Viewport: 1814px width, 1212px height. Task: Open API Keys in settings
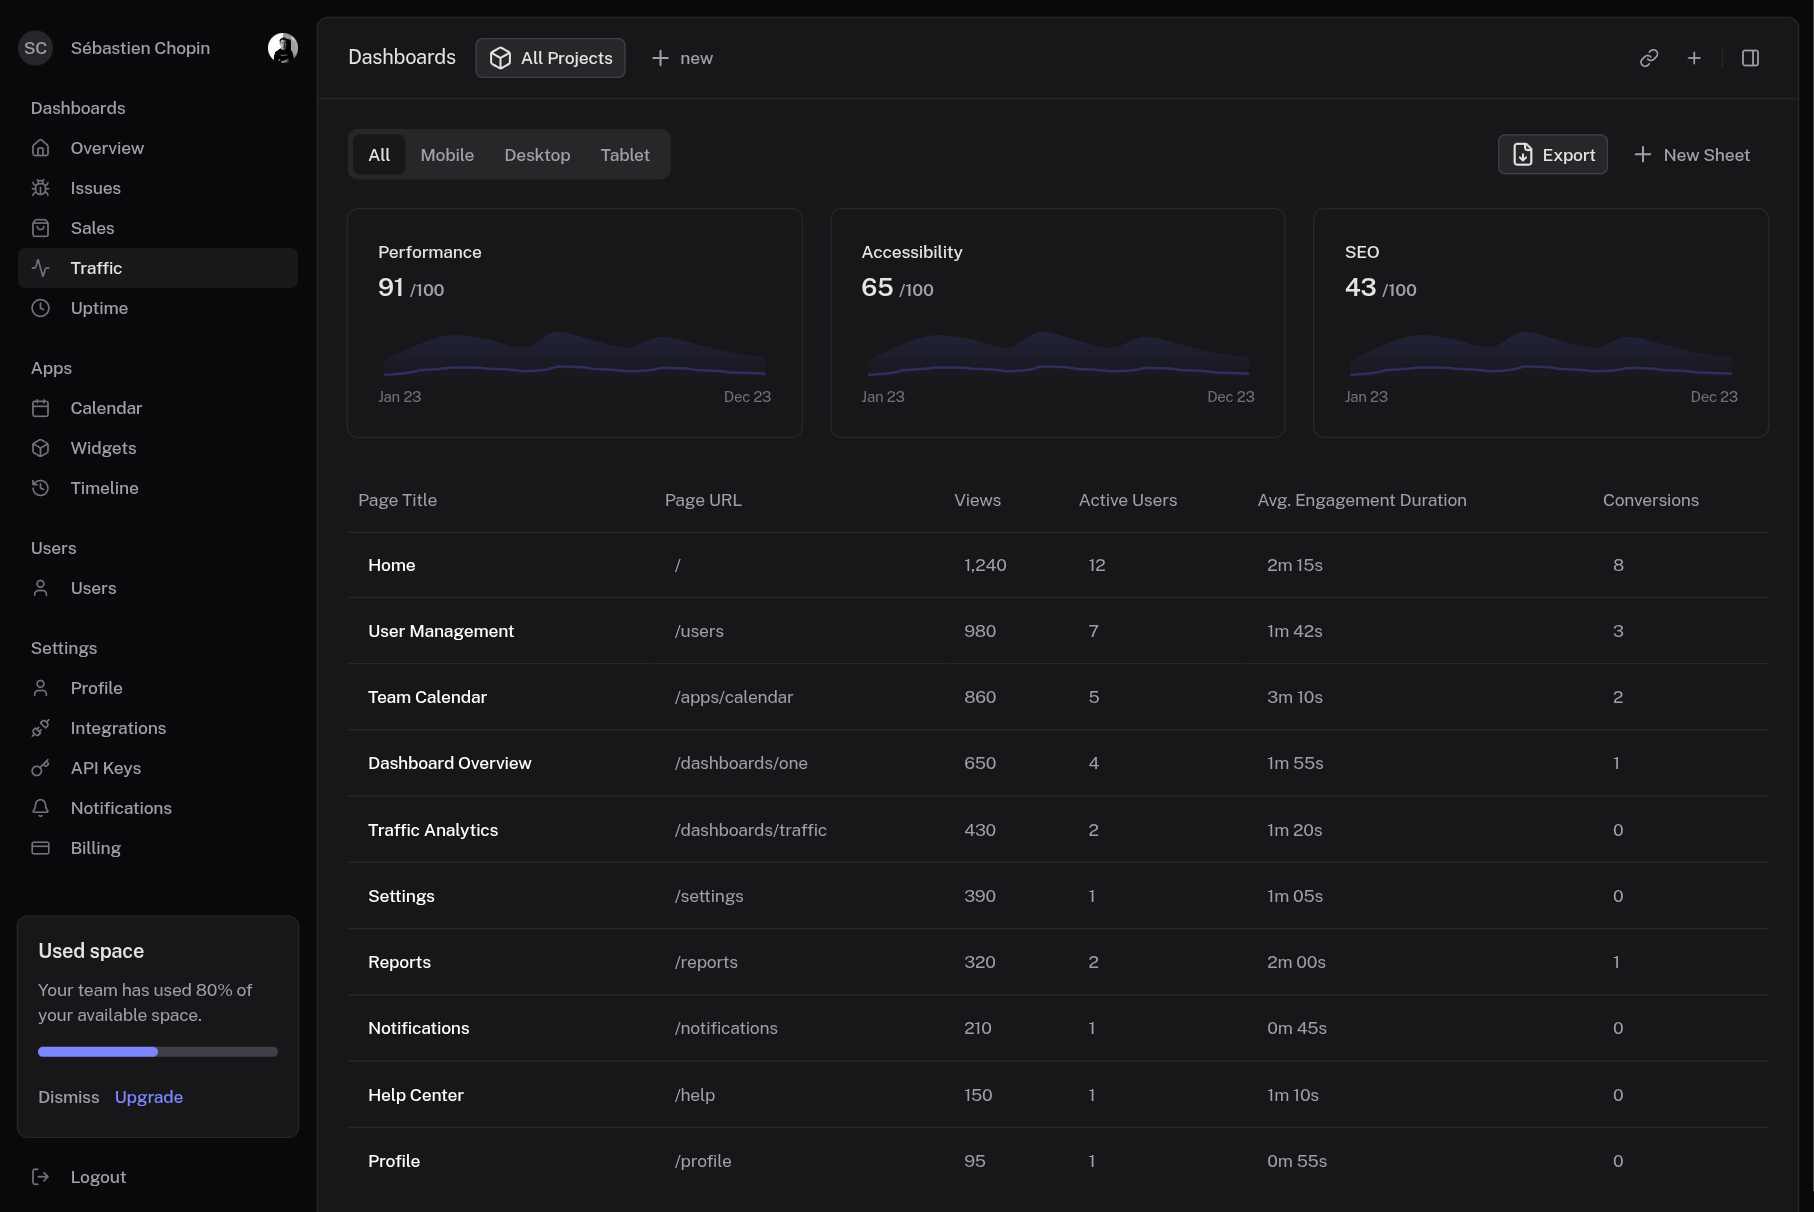pyautogui.click(x=105, y=768)
